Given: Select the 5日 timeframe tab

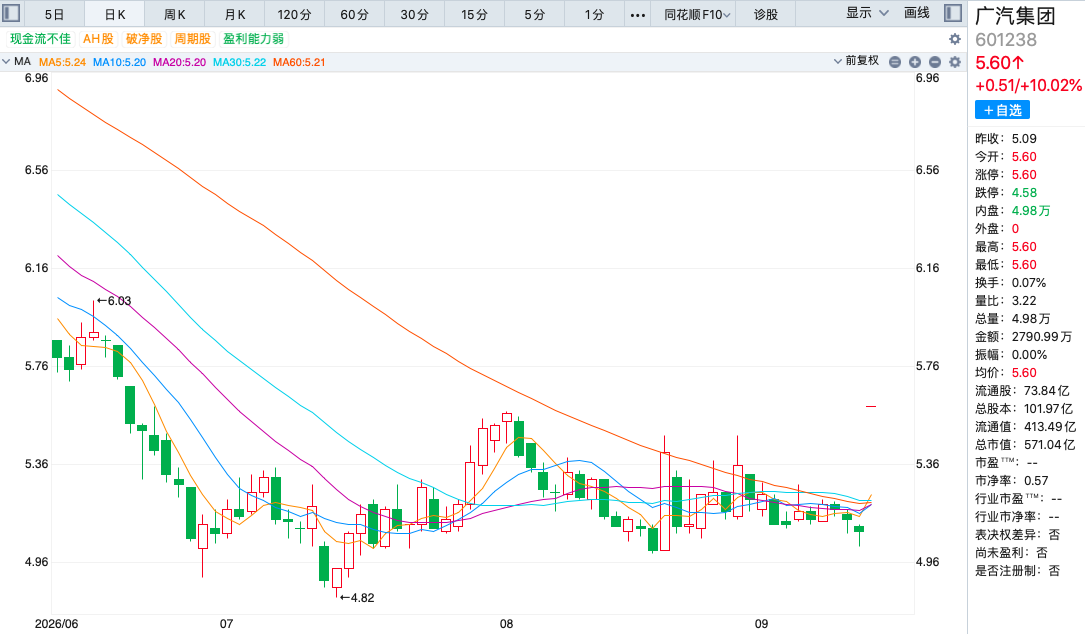Looking at the screenshot, I should tap(54, 15).
